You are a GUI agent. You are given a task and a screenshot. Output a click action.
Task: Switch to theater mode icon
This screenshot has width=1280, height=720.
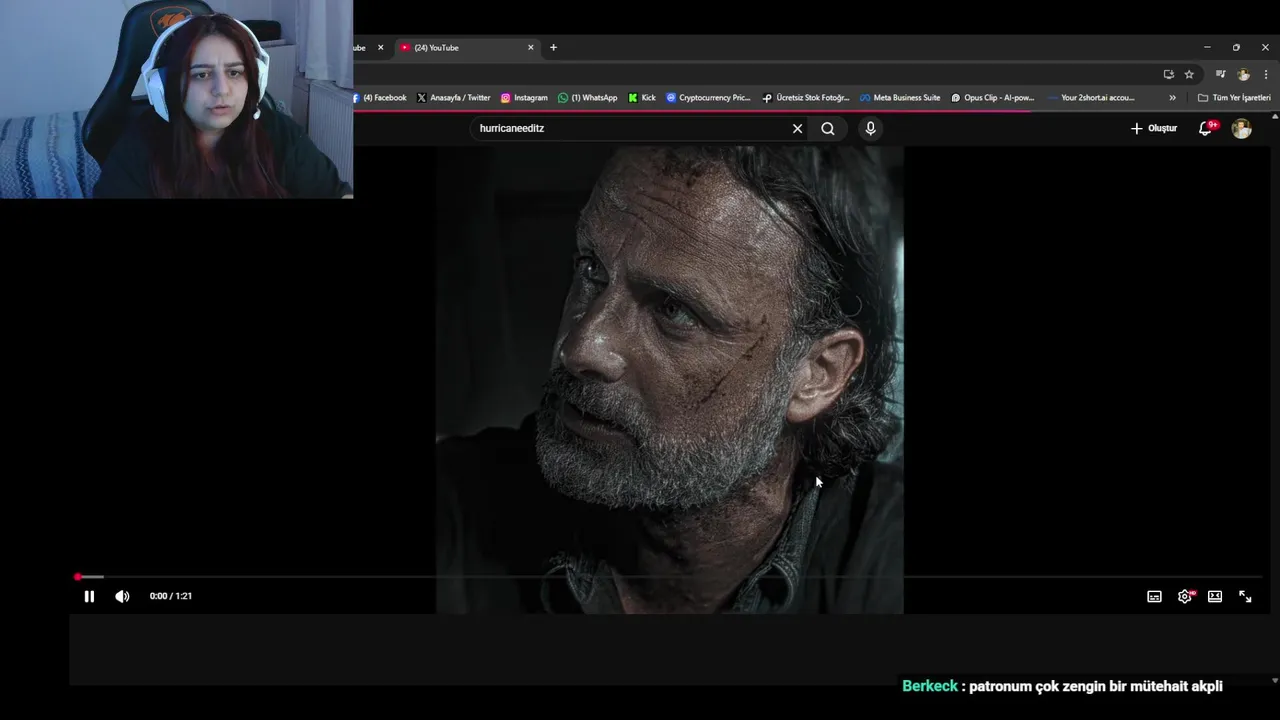tap(1215, 596)
